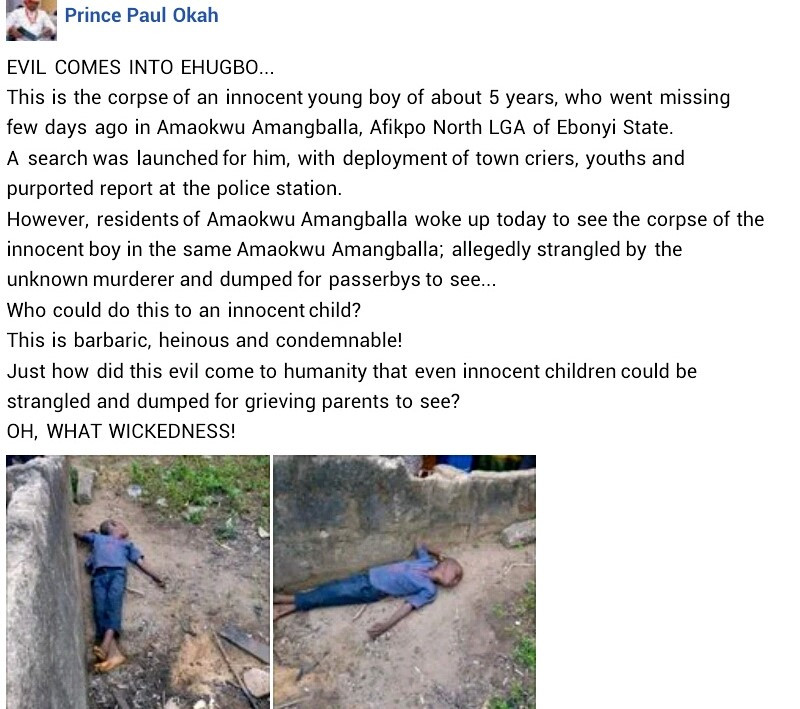This screenshot has width=800, height=709.
Task: Open the left attached photo
Action: click(138, 582)
